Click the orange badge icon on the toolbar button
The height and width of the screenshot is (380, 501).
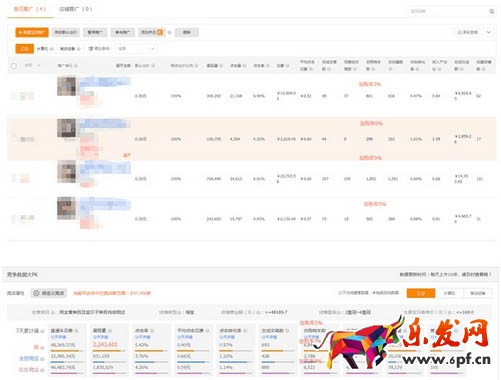pyautogui.click(x=160, y=32)
